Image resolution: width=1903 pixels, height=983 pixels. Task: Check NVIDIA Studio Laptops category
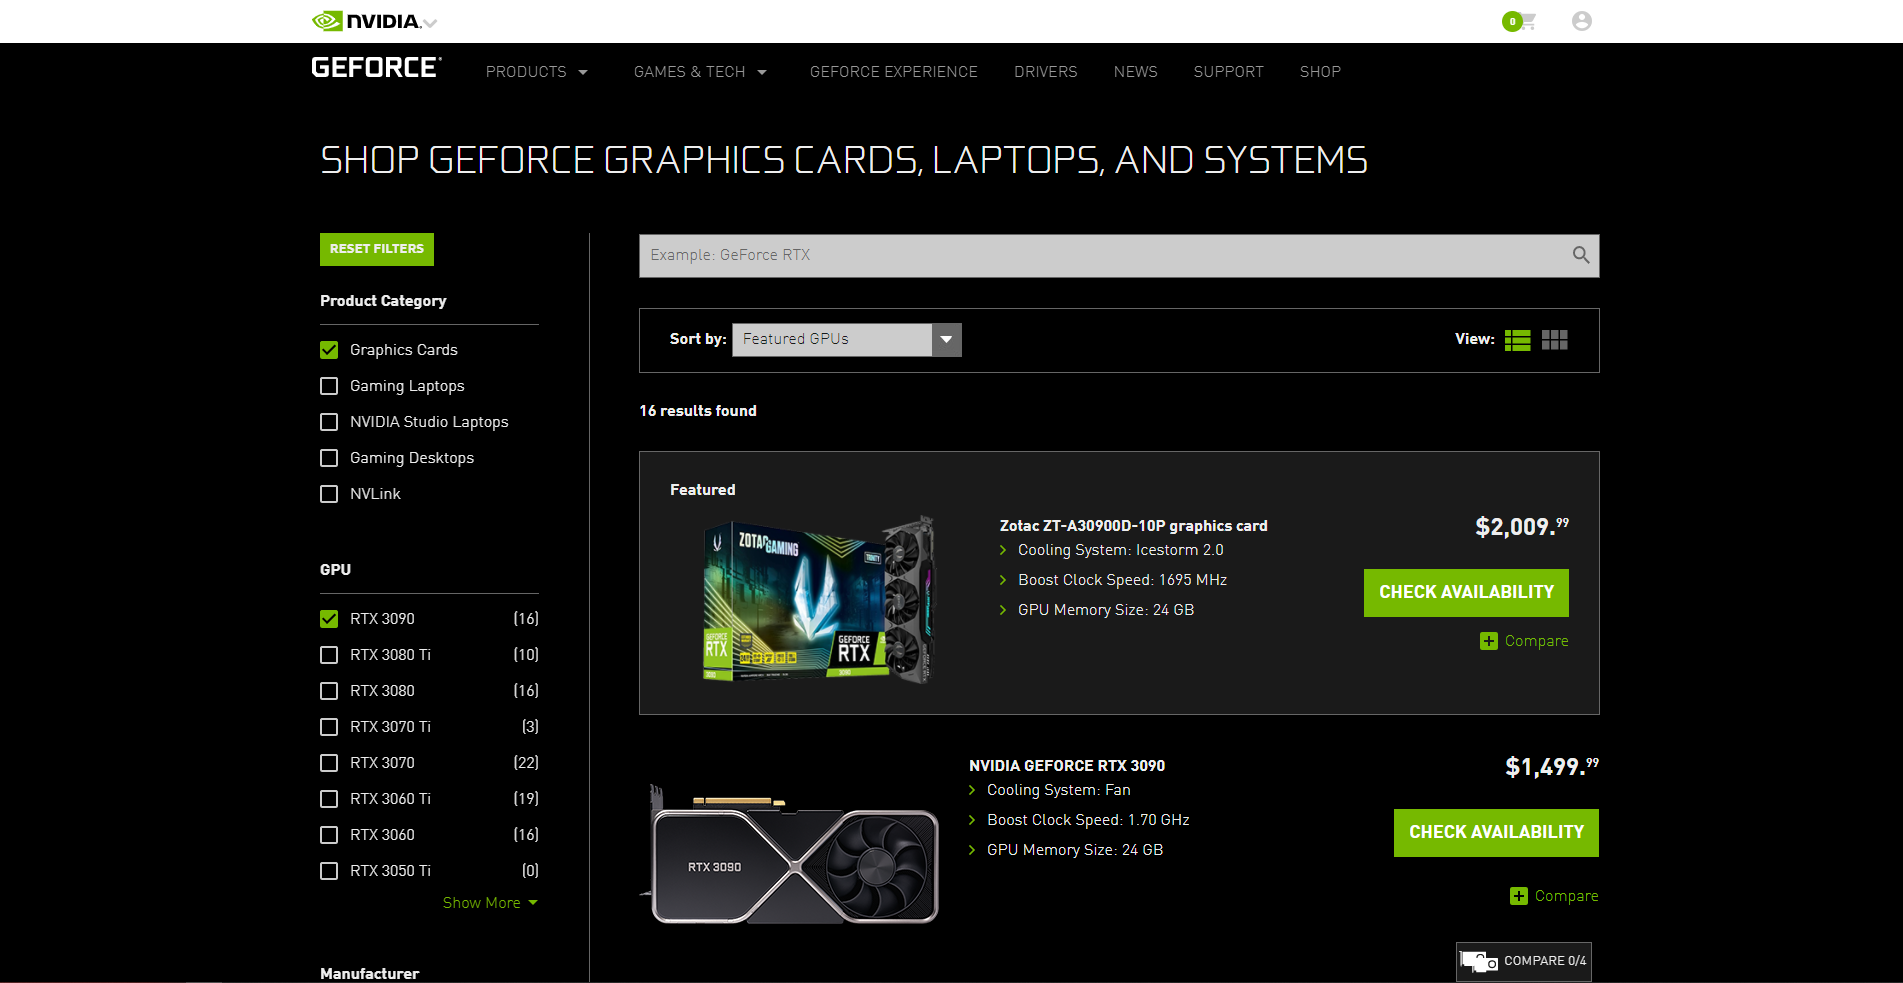[329, 422]
